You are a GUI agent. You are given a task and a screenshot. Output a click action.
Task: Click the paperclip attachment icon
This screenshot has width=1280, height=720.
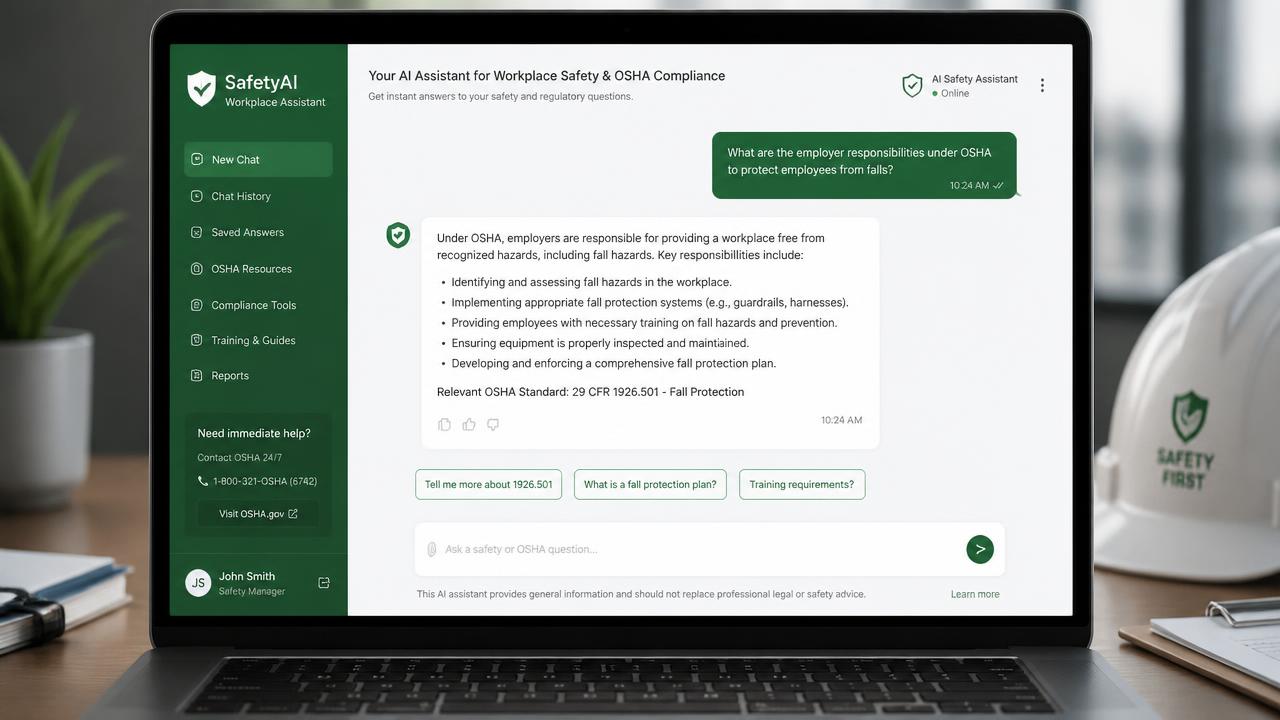pos(432,549)
